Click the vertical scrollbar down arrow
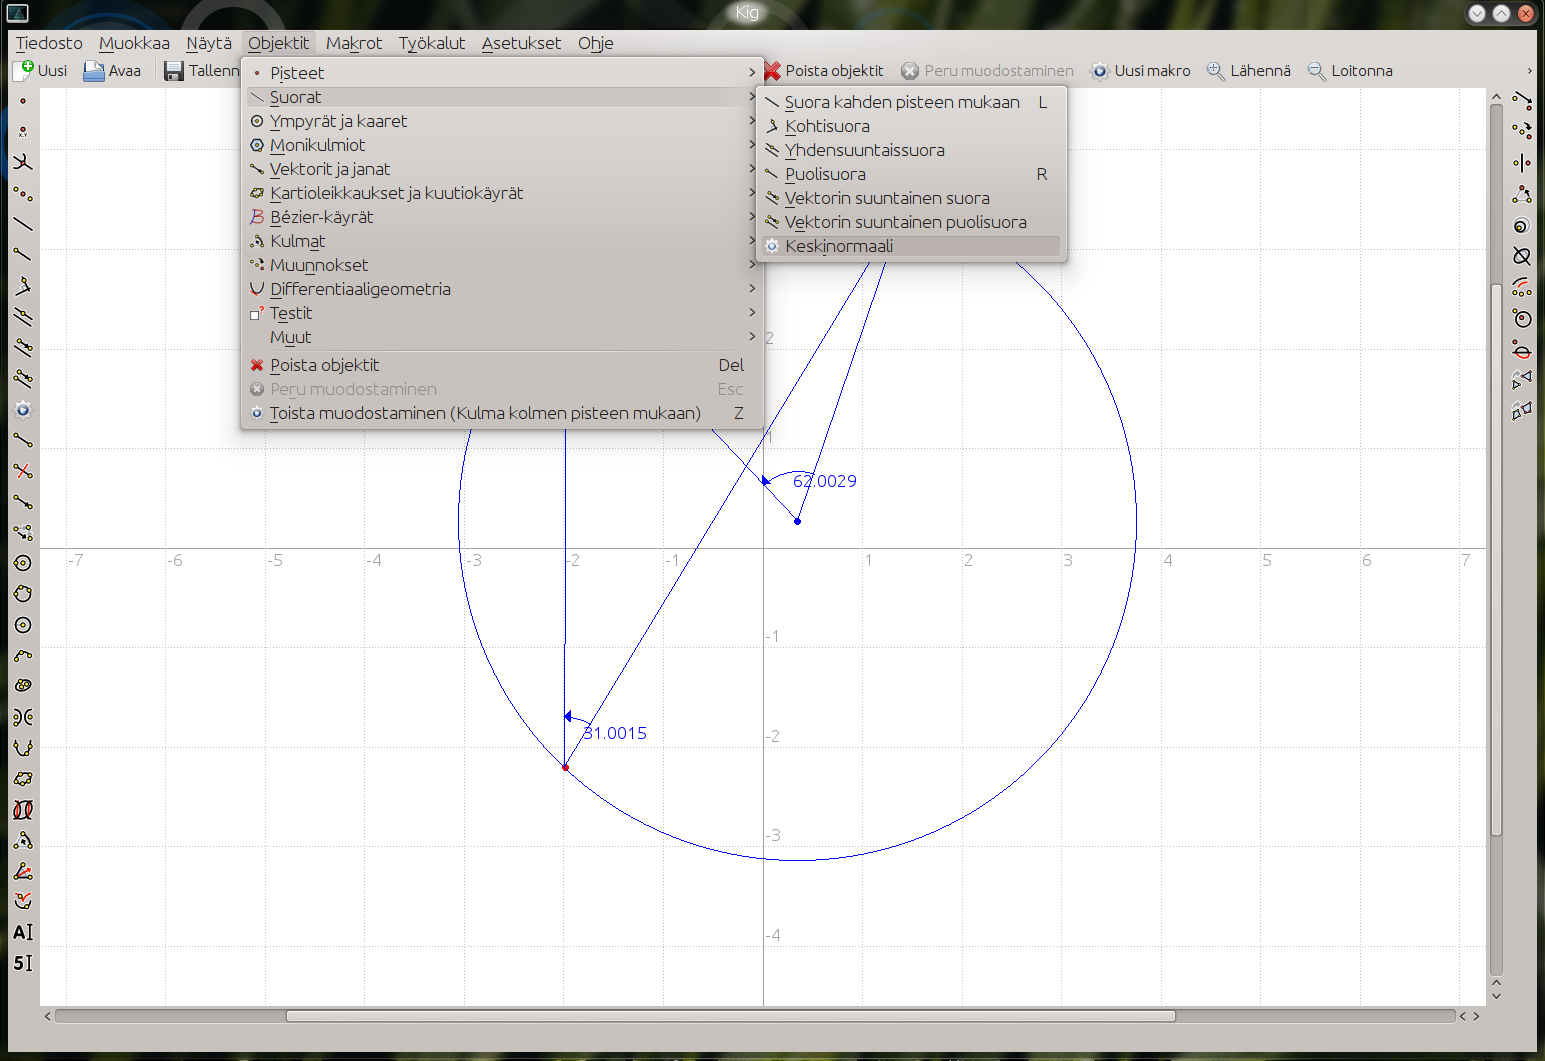 (x=1496, y=995)
